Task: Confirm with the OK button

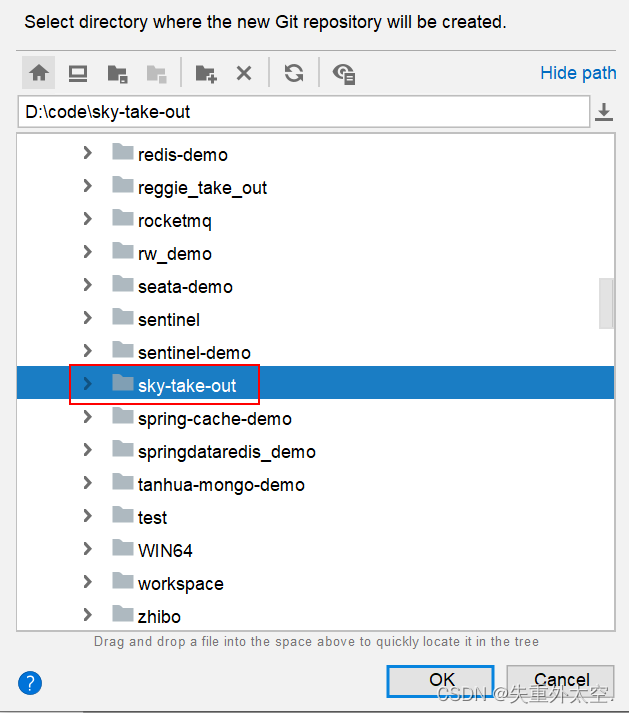Action: (440, 681)
